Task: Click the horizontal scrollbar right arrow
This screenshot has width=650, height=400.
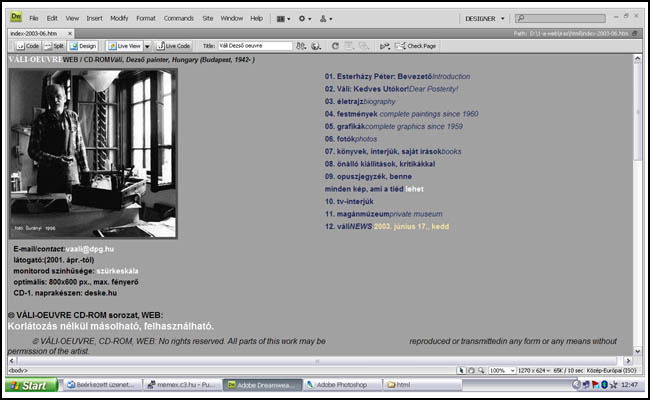Action: [628, 361]
